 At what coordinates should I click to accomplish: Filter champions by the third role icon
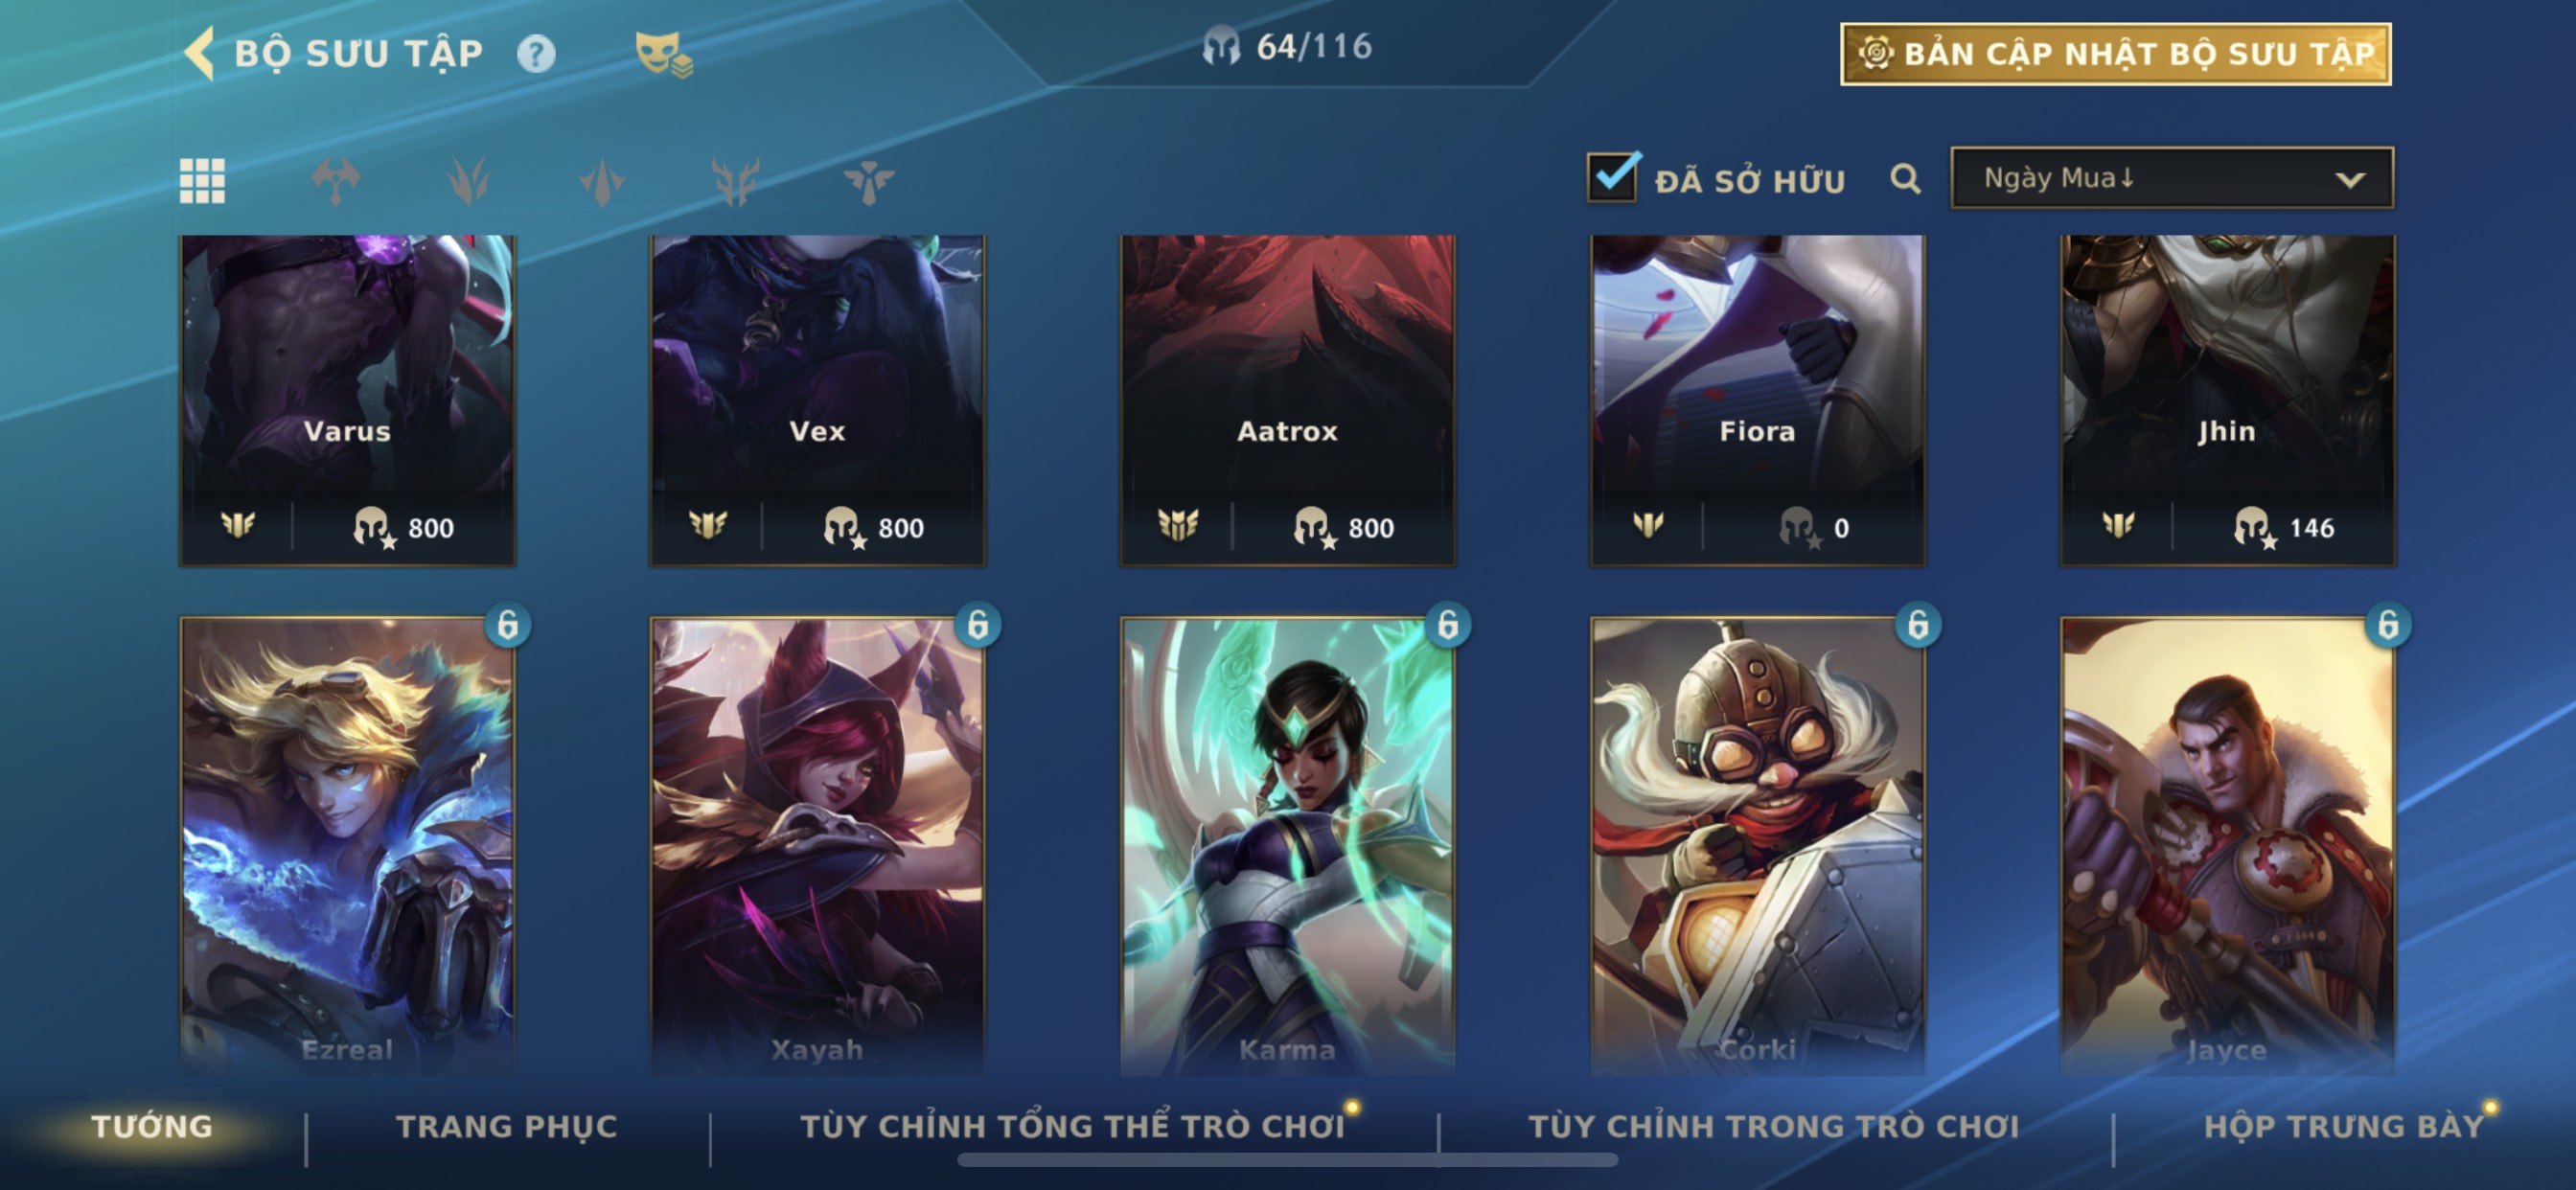pos(602,181)
